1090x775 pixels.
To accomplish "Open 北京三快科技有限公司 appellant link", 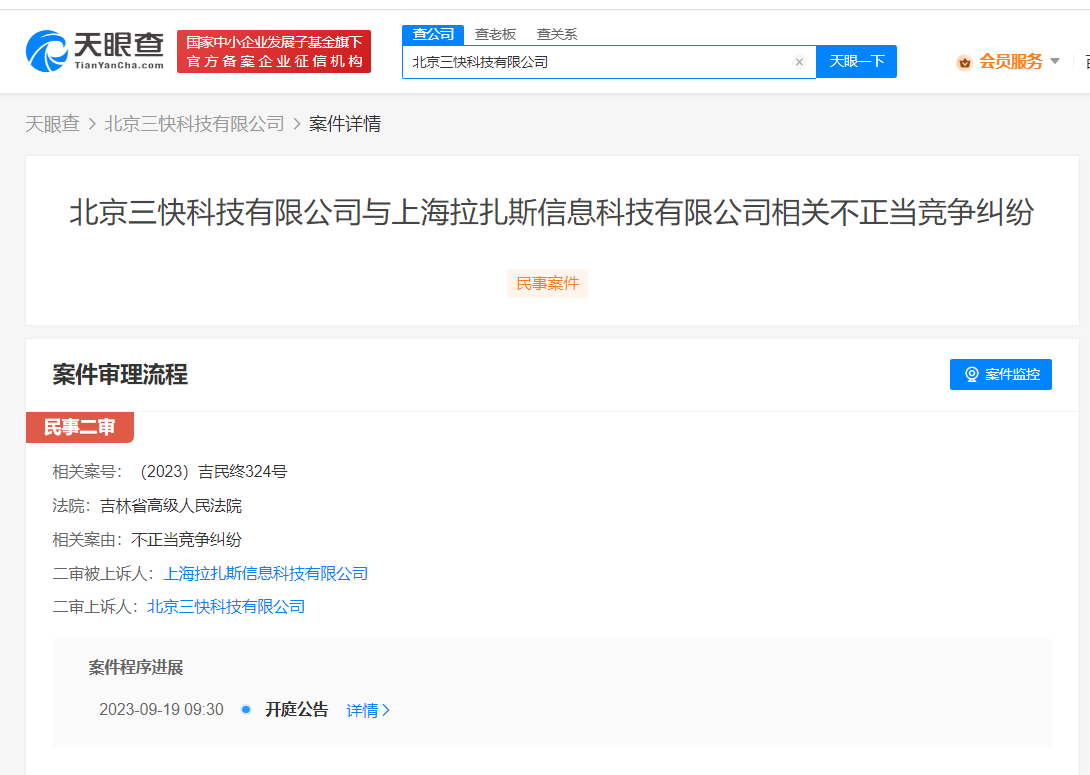I will click(x=226, y=607).
